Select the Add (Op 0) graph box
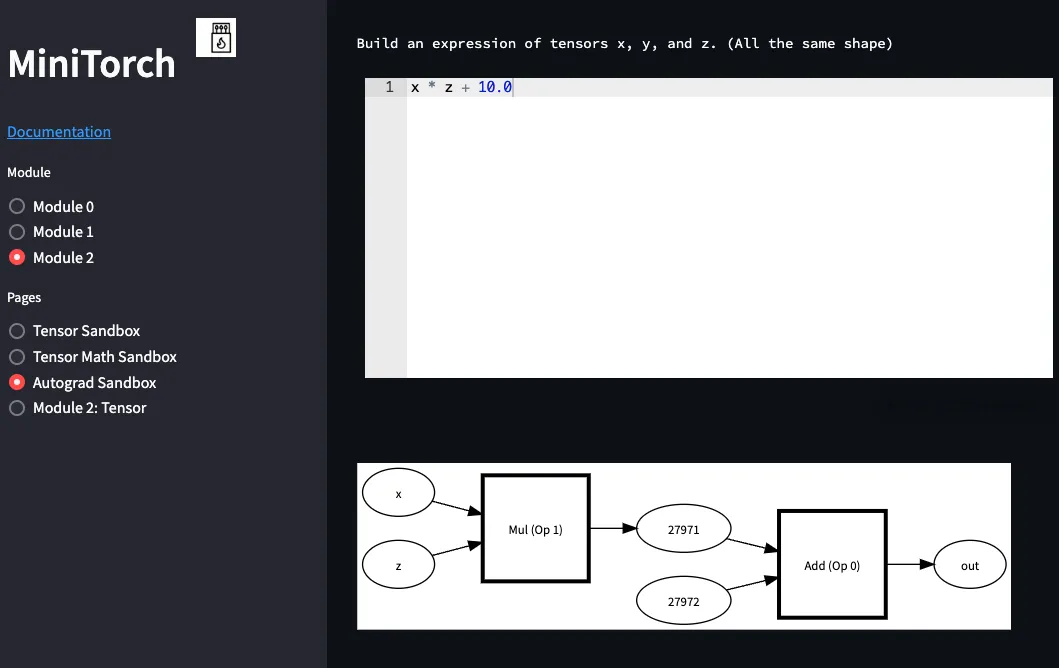The width and height of the screenshot is (1059, 668). (x=832, y=565)
